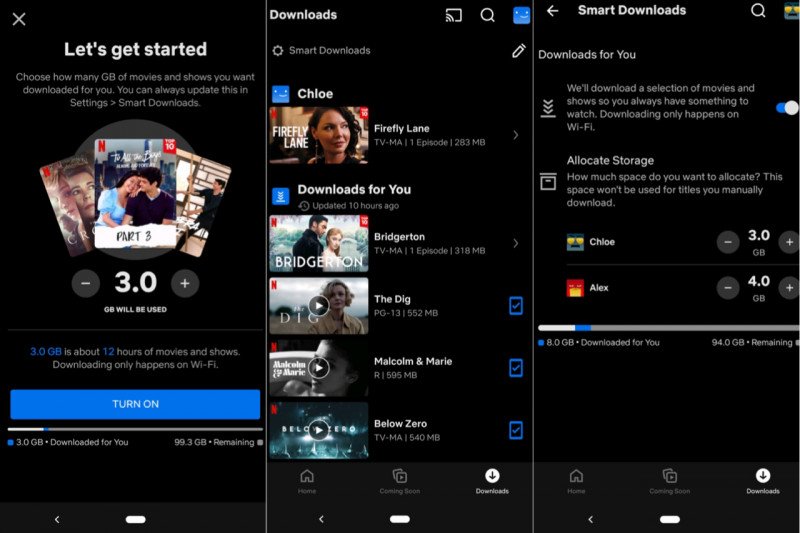Viewport: 800px width, 533px height.
Task: Open the Bridgerton thumbnail
Action: (319, 243)
